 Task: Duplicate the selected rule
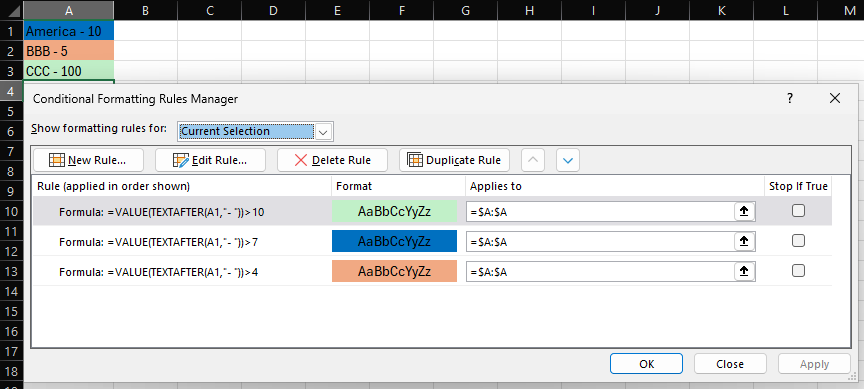[454, 160]
